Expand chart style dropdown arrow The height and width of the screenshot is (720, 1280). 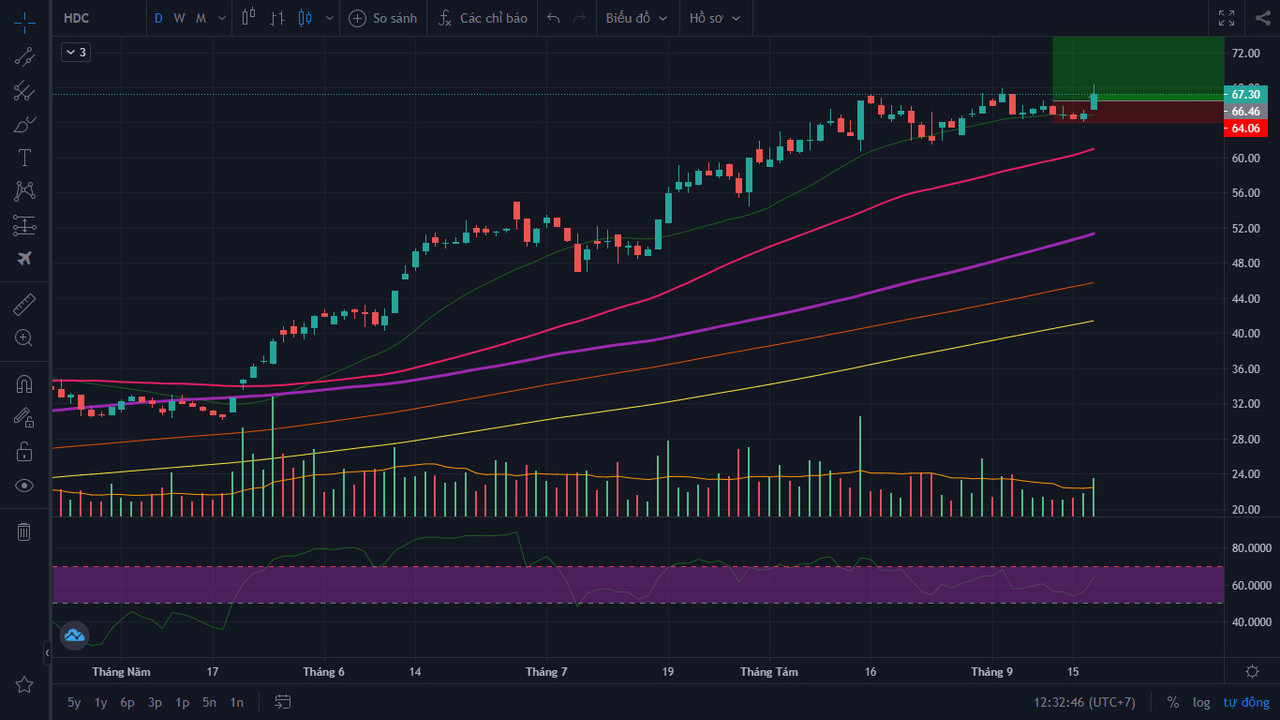click(x=328, y=18)
